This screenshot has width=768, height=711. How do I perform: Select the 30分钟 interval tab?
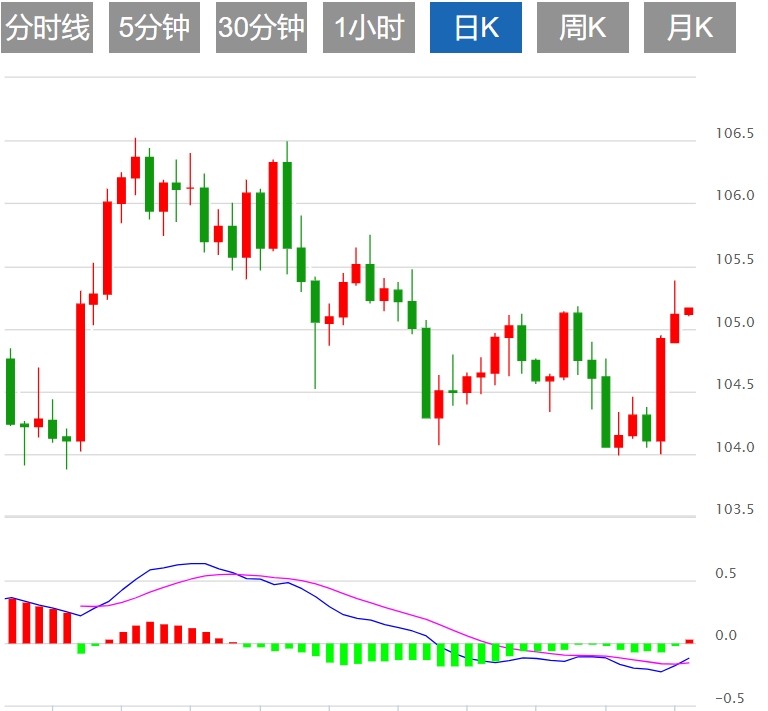pyautogui.click(x=262, y=27)
